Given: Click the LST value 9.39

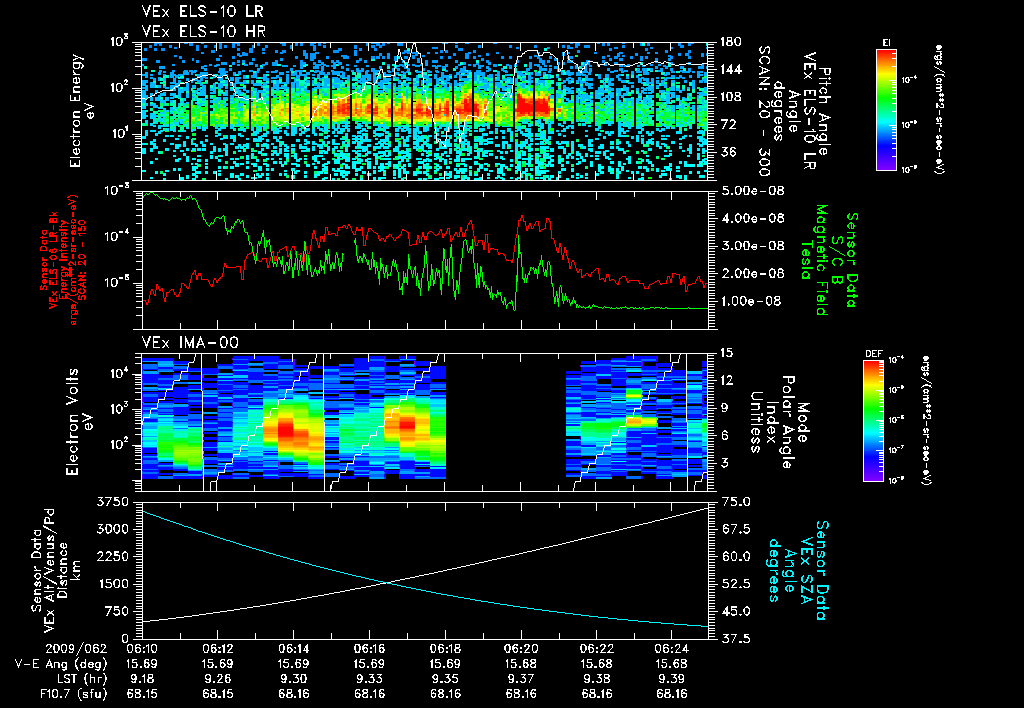Looking at the screenshot, I should [x=673, y=679].
